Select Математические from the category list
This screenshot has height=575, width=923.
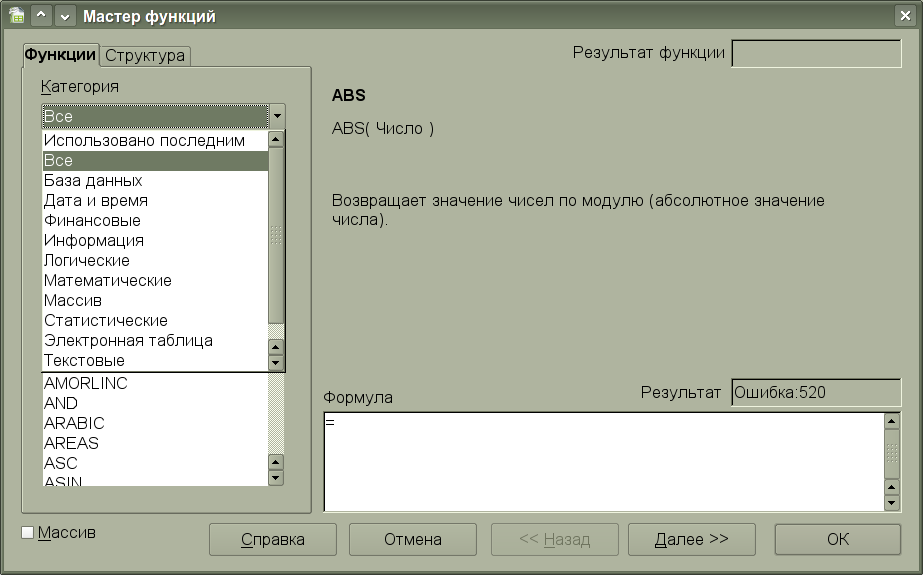107,281
